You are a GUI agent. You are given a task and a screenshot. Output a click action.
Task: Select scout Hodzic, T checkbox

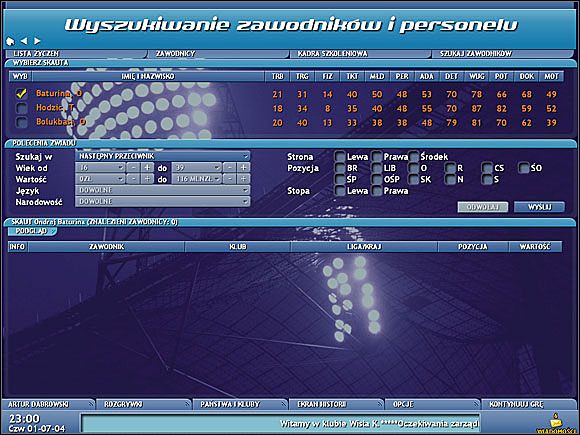21,108
